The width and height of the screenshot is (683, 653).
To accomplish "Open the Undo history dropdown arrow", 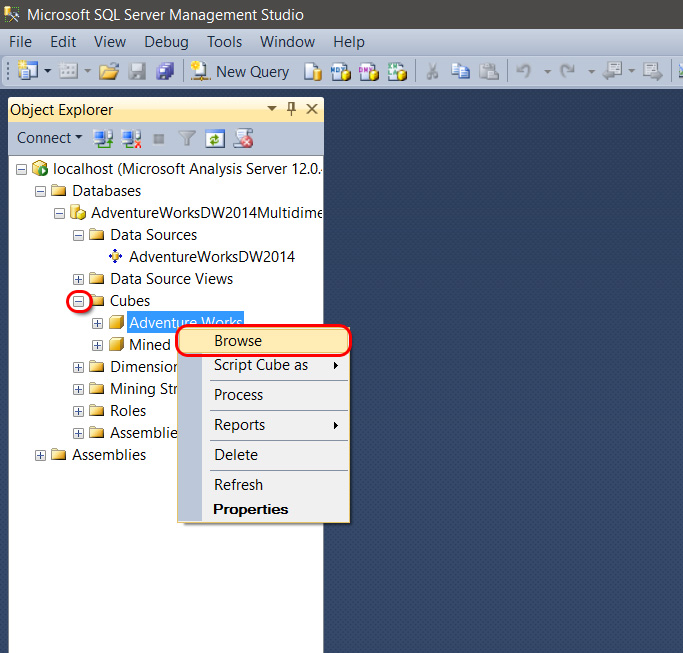I will pyautogui.click(x=547, y=71).
